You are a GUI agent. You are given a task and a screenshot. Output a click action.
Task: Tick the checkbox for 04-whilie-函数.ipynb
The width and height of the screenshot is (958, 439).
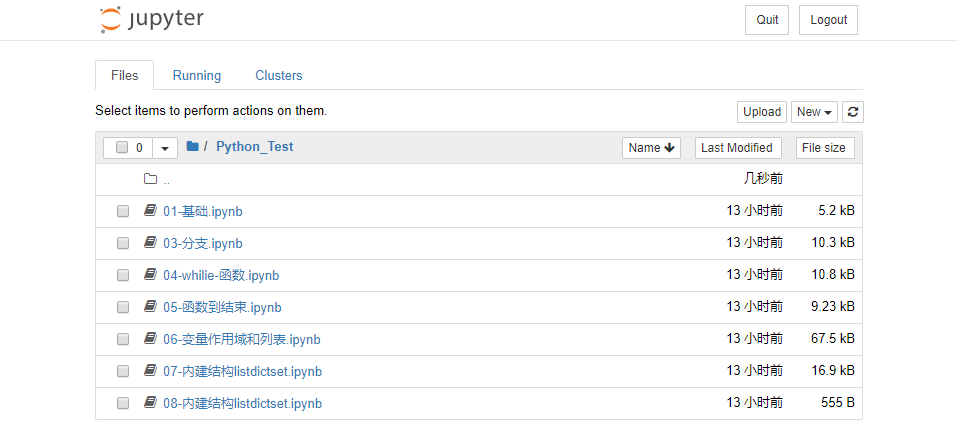click(123, 275)
